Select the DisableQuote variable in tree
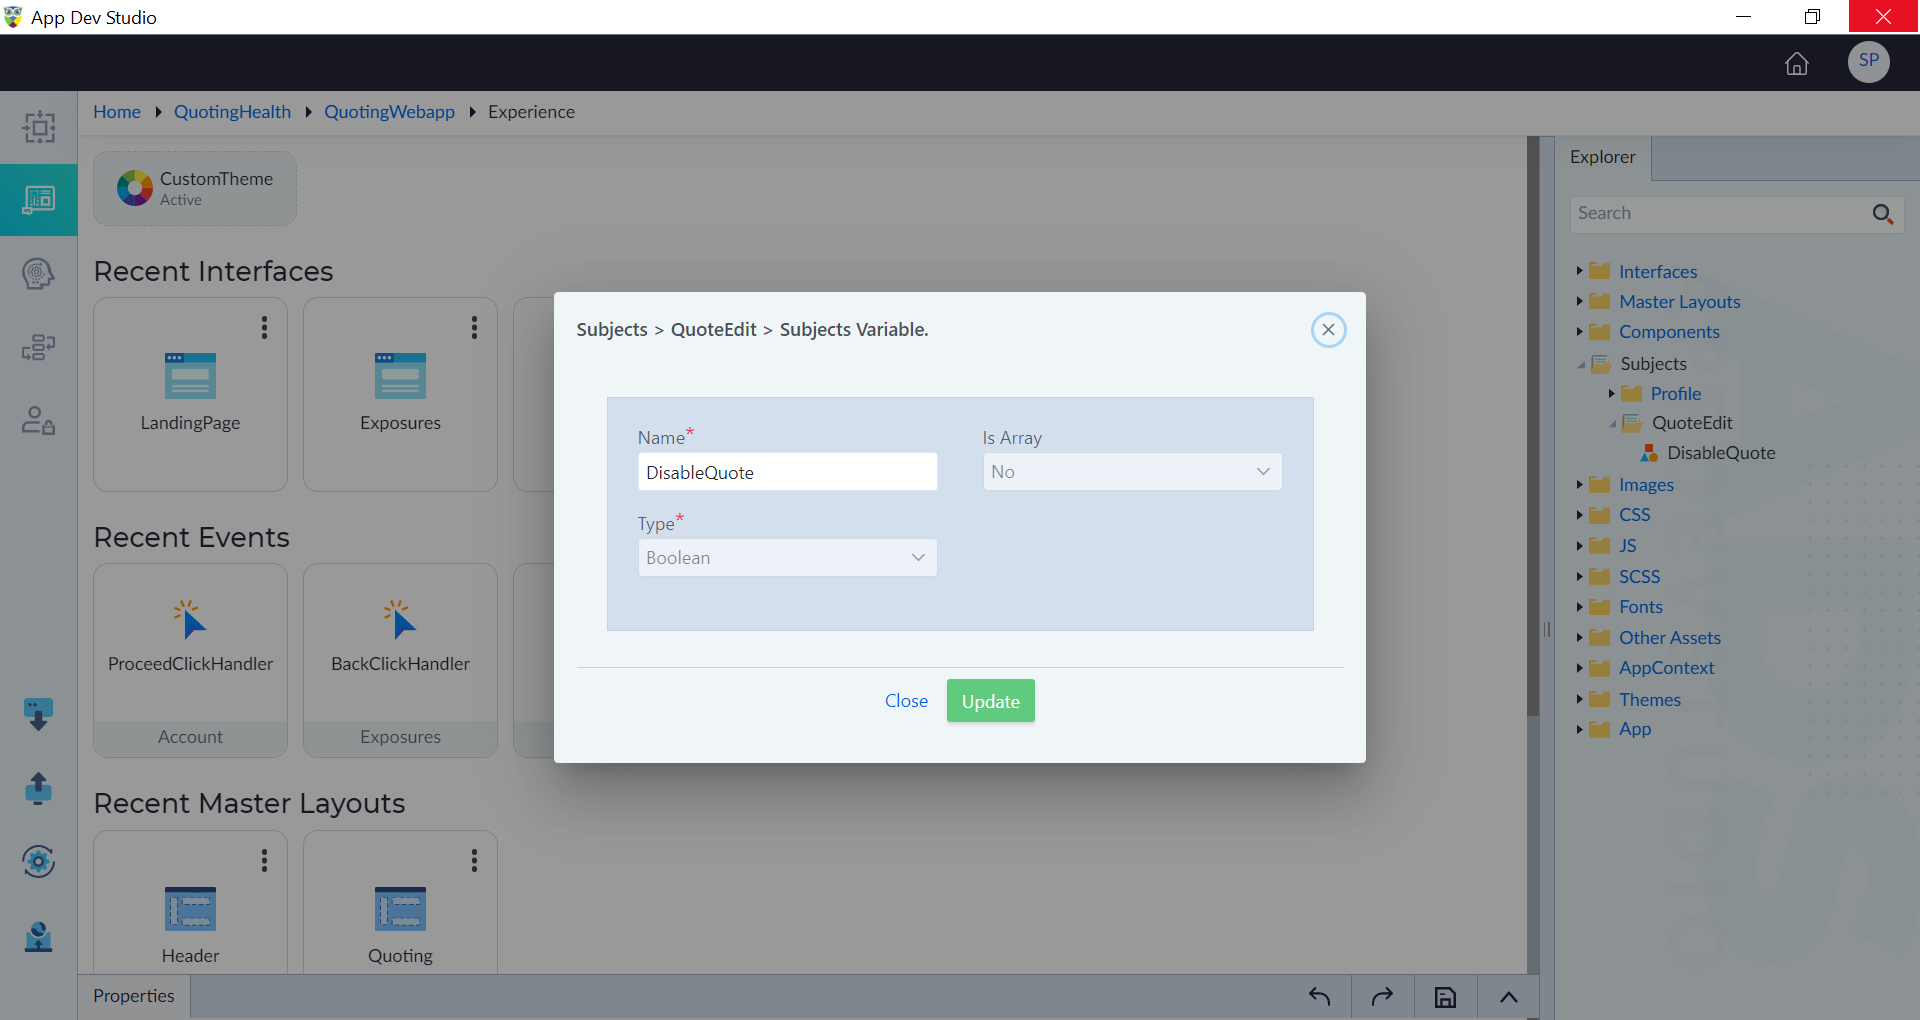The height and width of the screenshot is (1020, 1920). tap(1720, 453)
